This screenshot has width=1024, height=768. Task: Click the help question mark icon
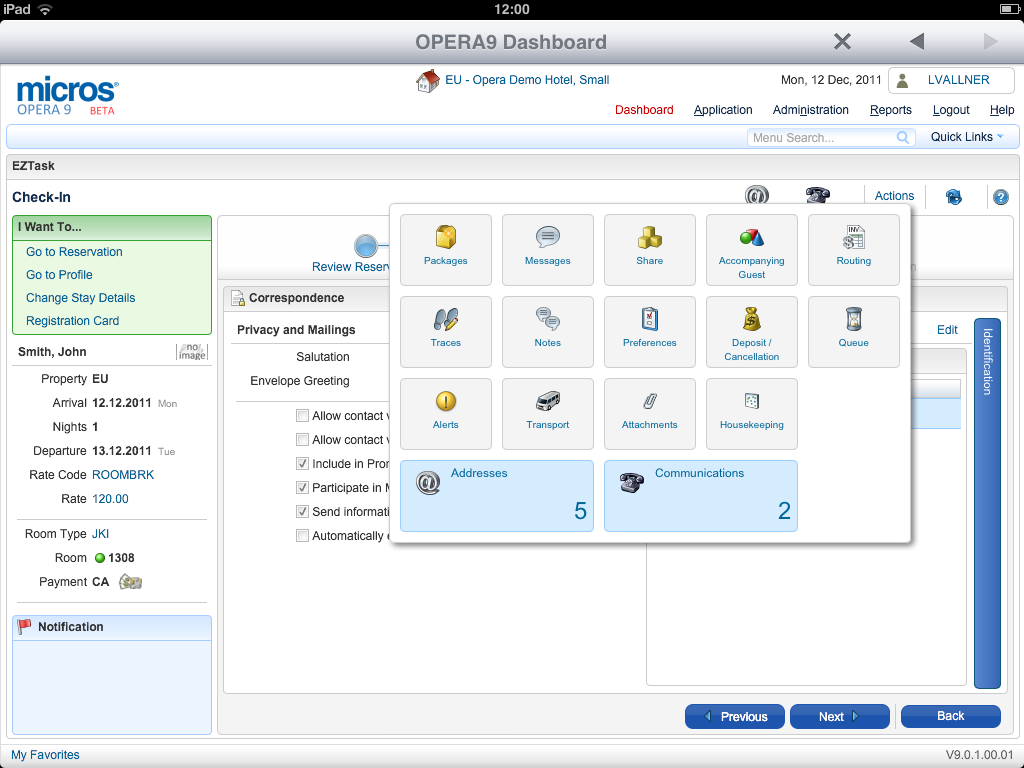[x=1000, y=197]
